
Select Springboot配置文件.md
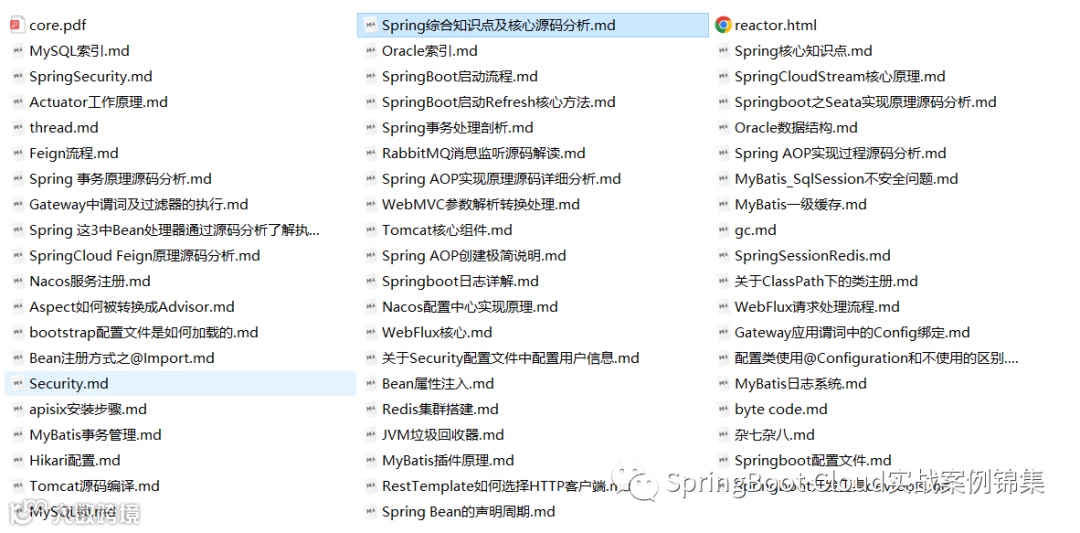tap(813, 460)
